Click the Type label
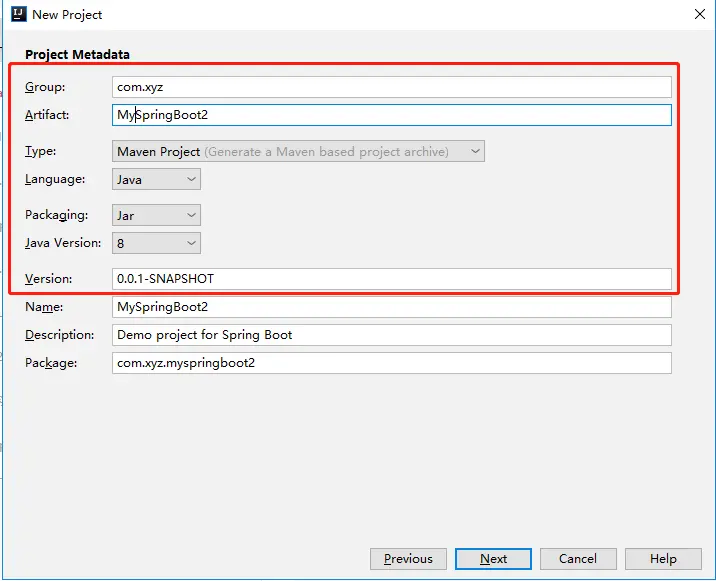 click(x=41, y=151)
